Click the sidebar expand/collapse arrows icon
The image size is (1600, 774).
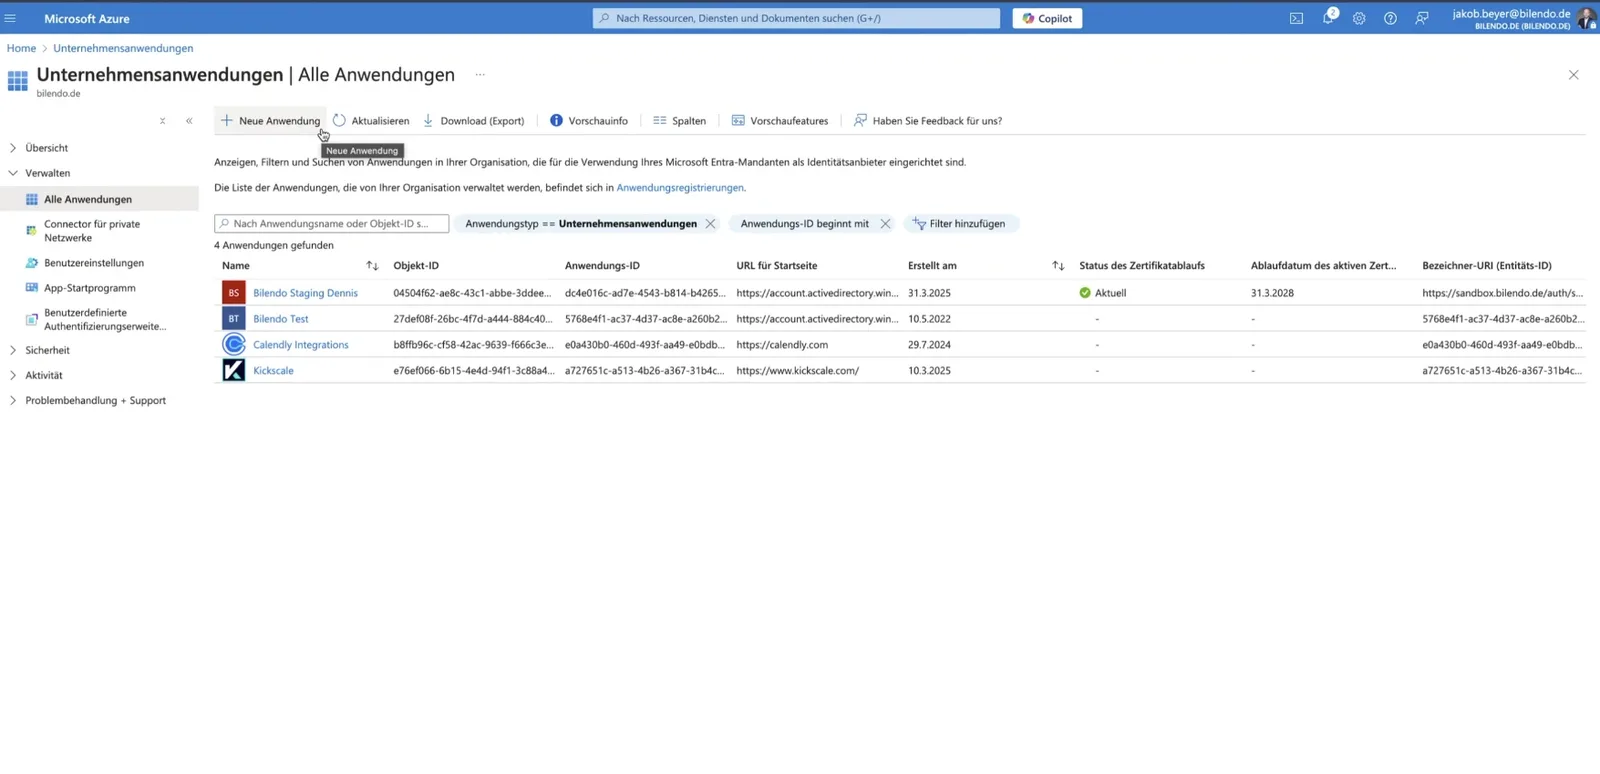[x=162, y=121]
